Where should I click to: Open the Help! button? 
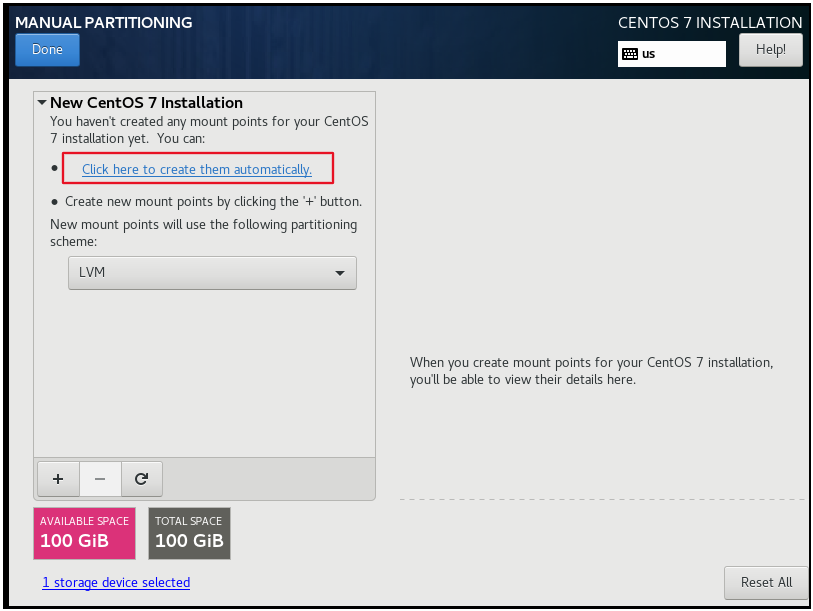[770, 50]
